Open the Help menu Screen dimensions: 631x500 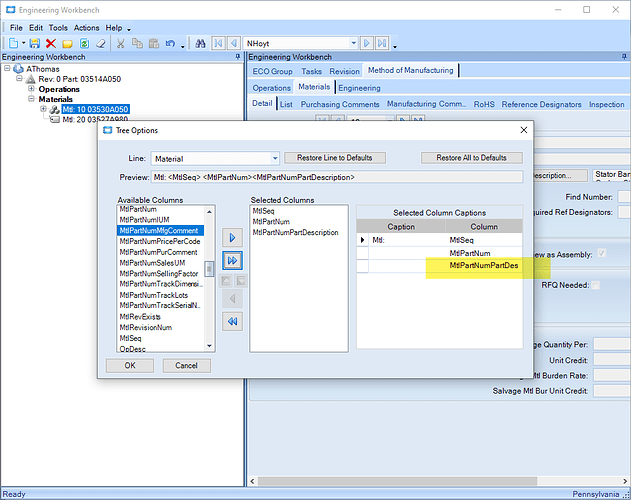tap(114, 28)
